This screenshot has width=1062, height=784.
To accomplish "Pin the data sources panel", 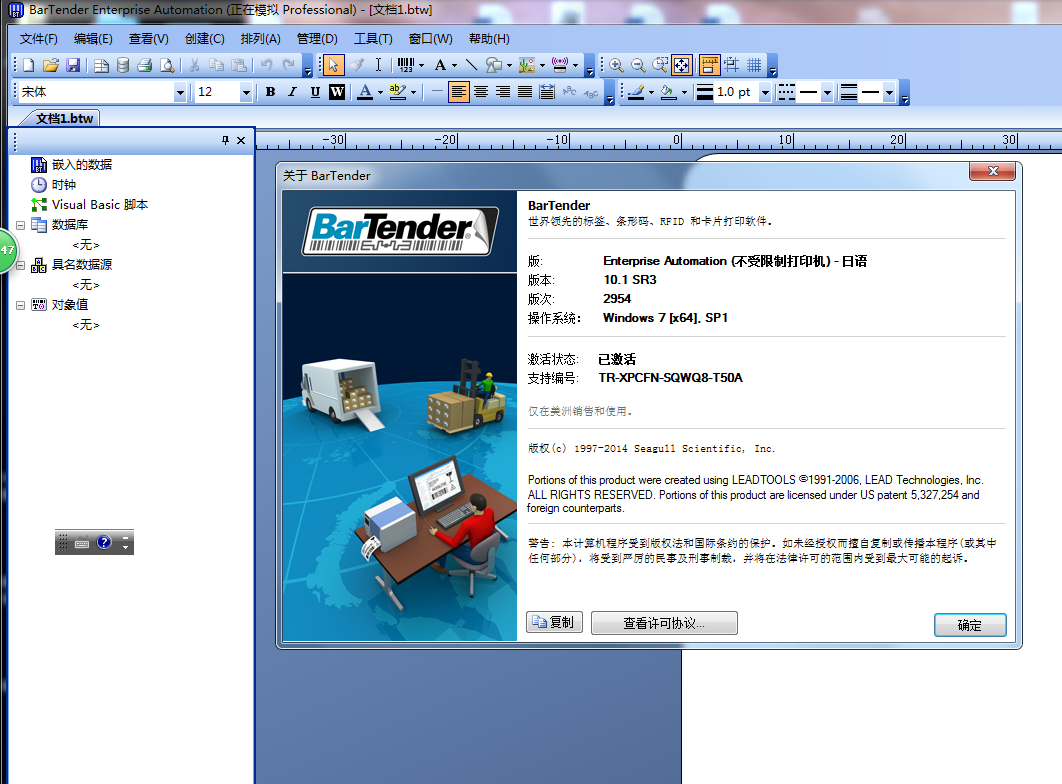I will pos(226,140).
